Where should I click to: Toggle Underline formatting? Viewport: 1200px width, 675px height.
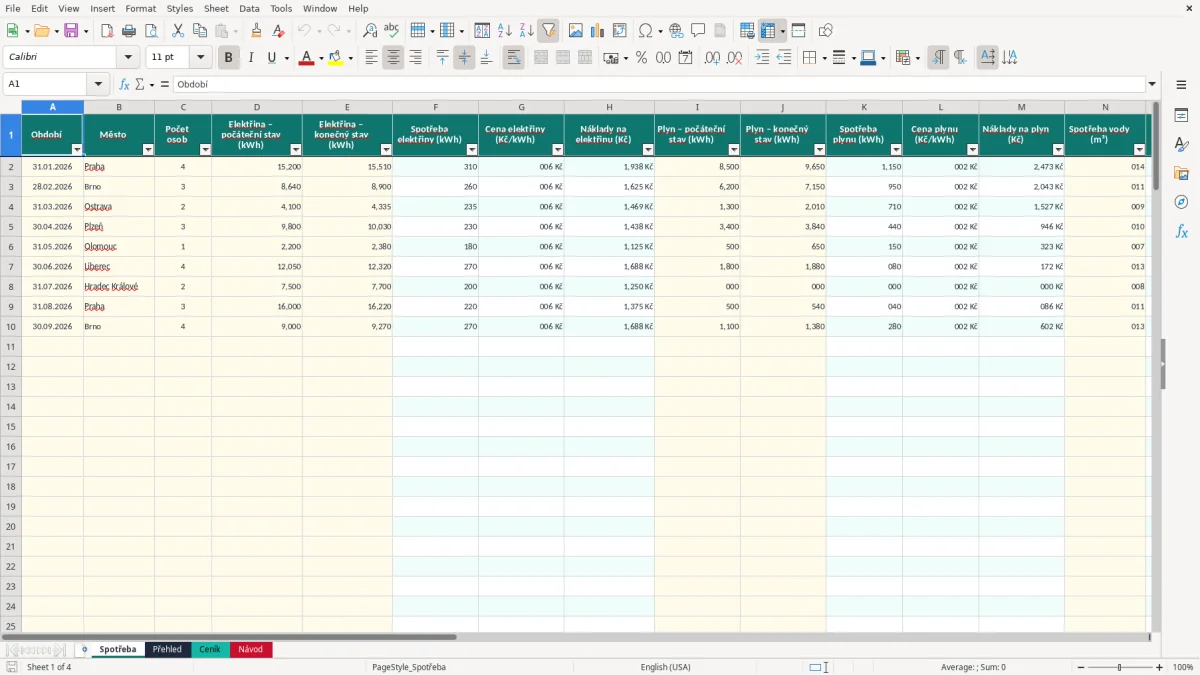[x=271, y=58]
